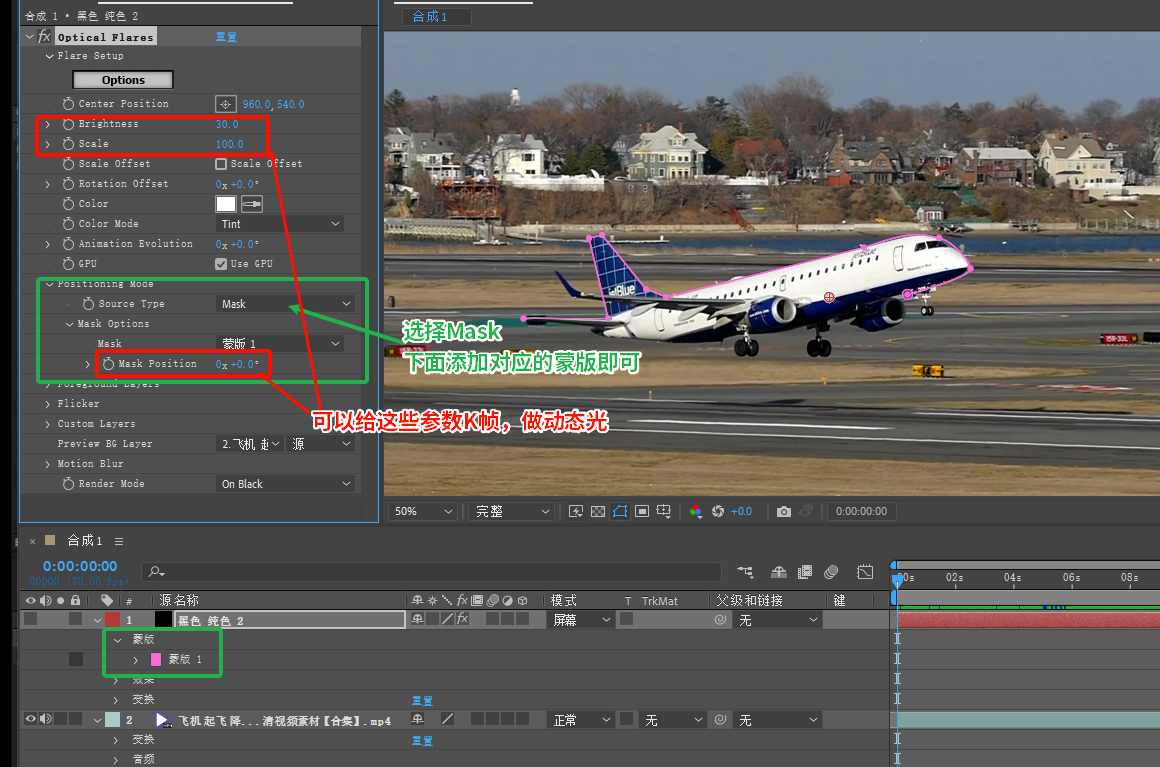Toggle the Render Mode stopwatch
The height and width of the screenshot is (767, 1160).
[68, 483]
